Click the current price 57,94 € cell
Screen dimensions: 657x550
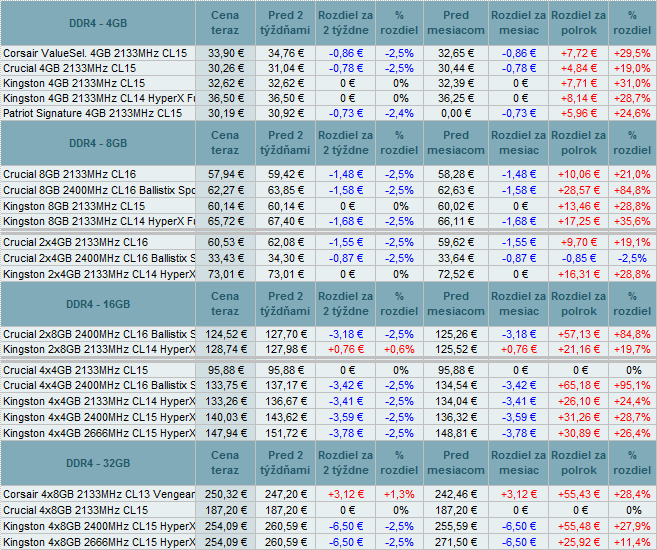[x=226, y=174]
